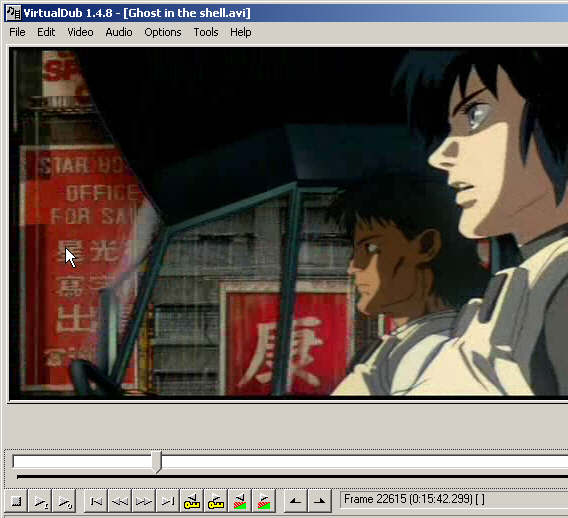This screenshot has height=518, width=568.
Task: Click the seek bar track past the thumb
Action: tap(364, 461)
